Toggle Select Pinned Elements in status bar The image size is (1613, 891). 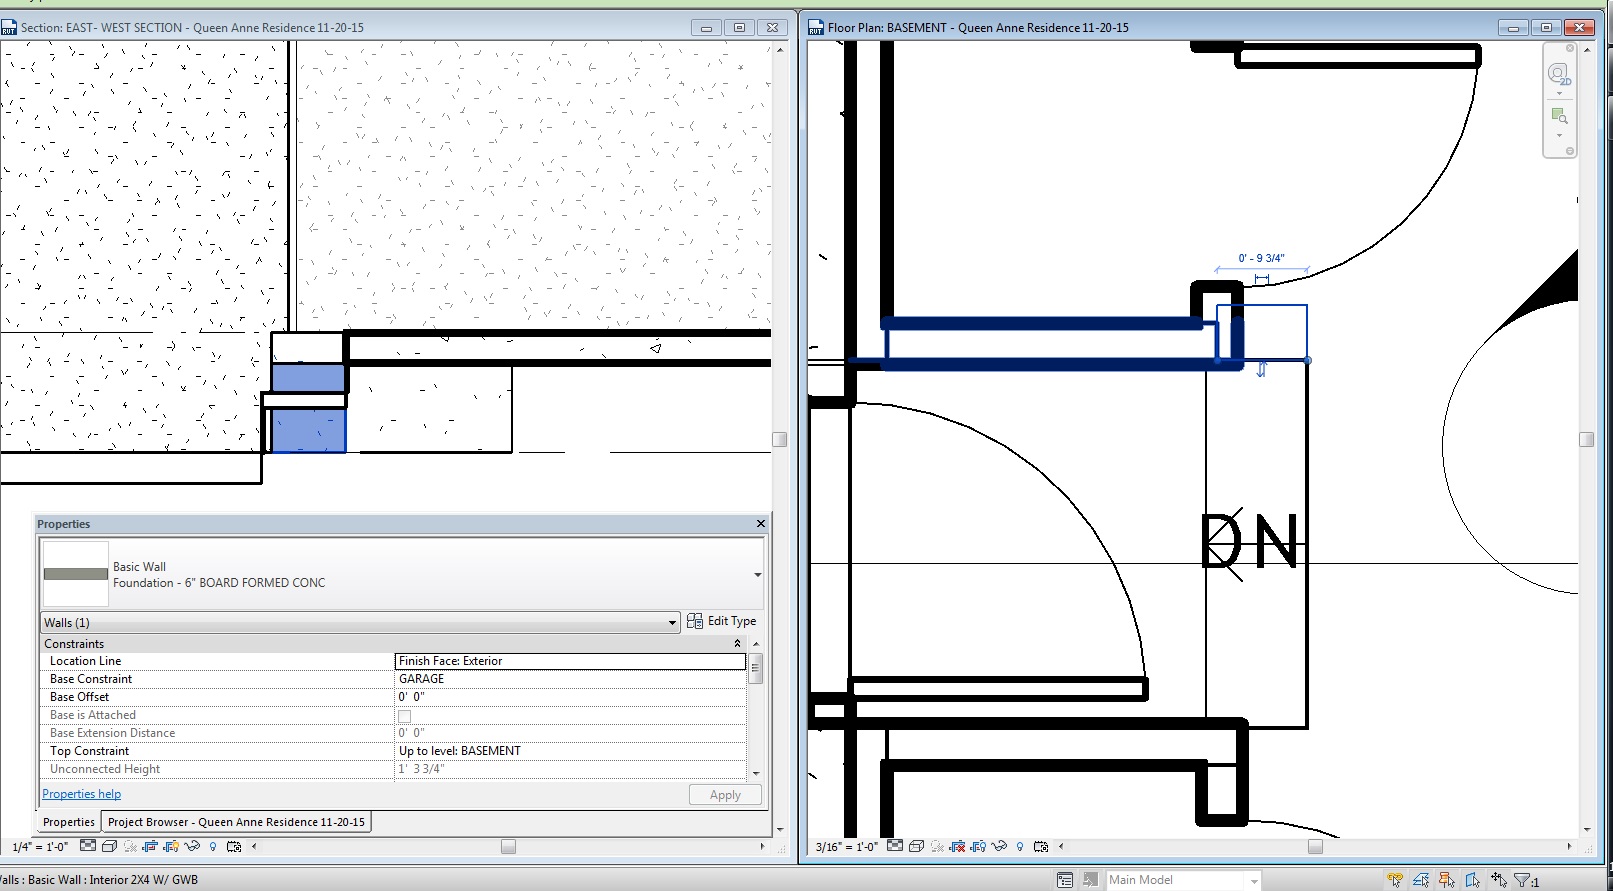tap(1447, 880)
